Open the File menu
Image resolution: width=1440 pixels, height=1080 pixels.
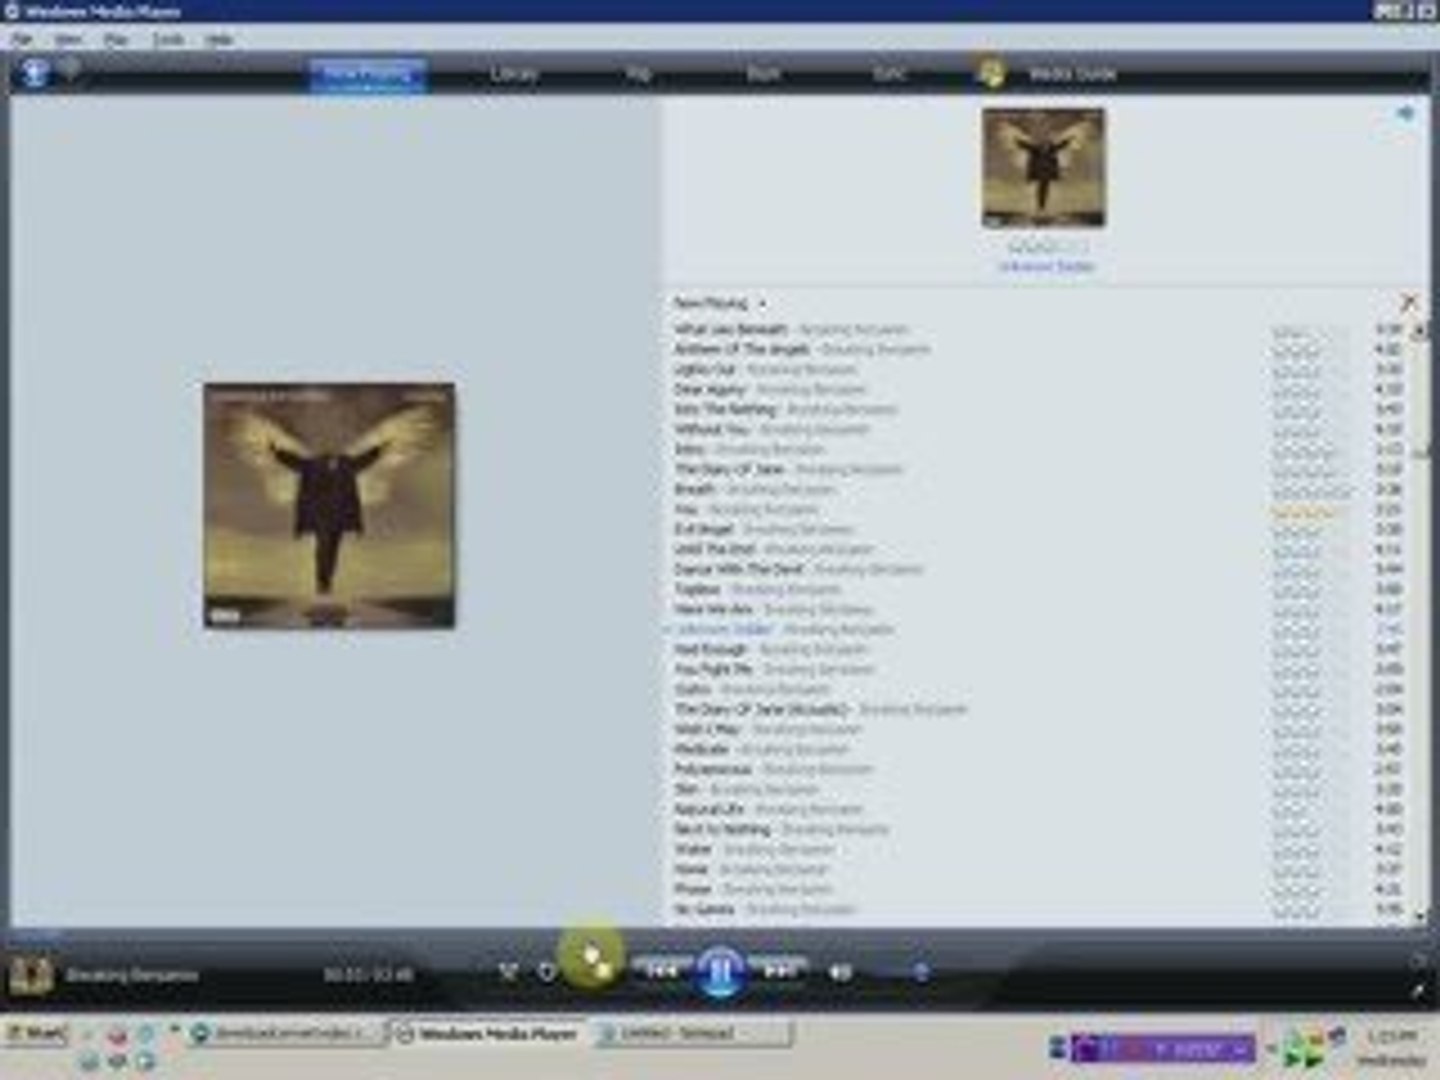(22, 40)
